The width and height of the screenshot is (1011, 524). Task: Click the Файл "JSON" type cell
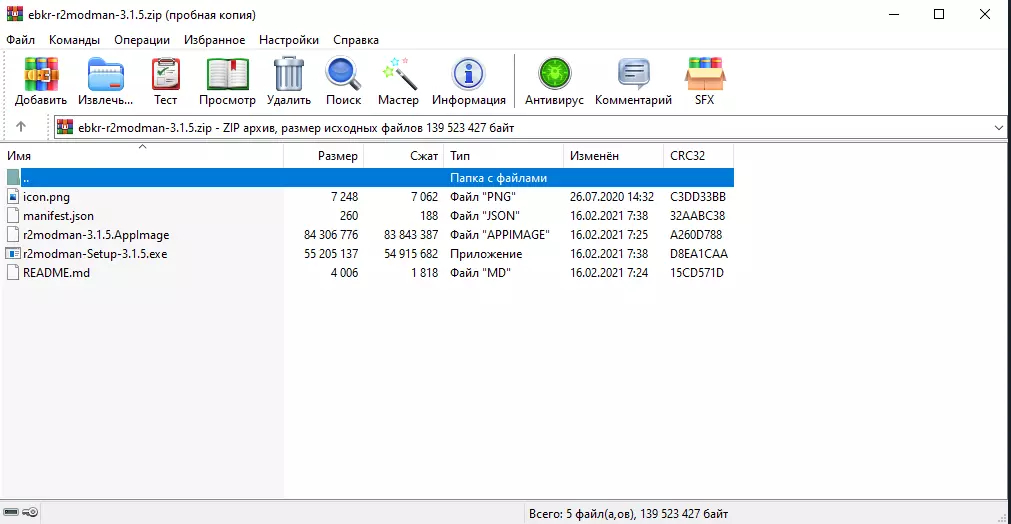point(485,216)
